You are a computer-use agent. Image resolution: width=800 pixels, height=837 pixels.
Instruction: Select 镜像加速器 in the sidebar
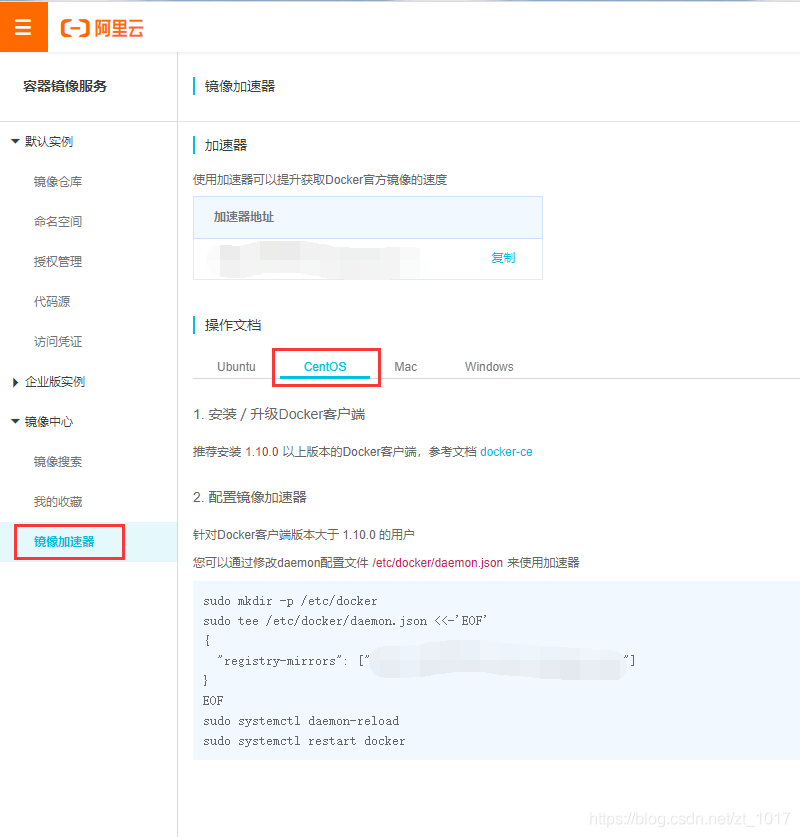(64, 542)
